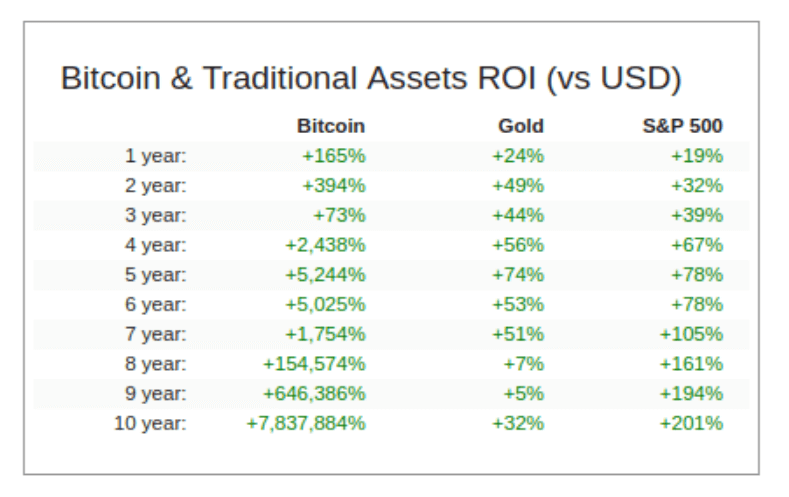Click Gold's +5% nine-year value
The height and width of the screenshot is (497, 789).
(x=523, y=393)
